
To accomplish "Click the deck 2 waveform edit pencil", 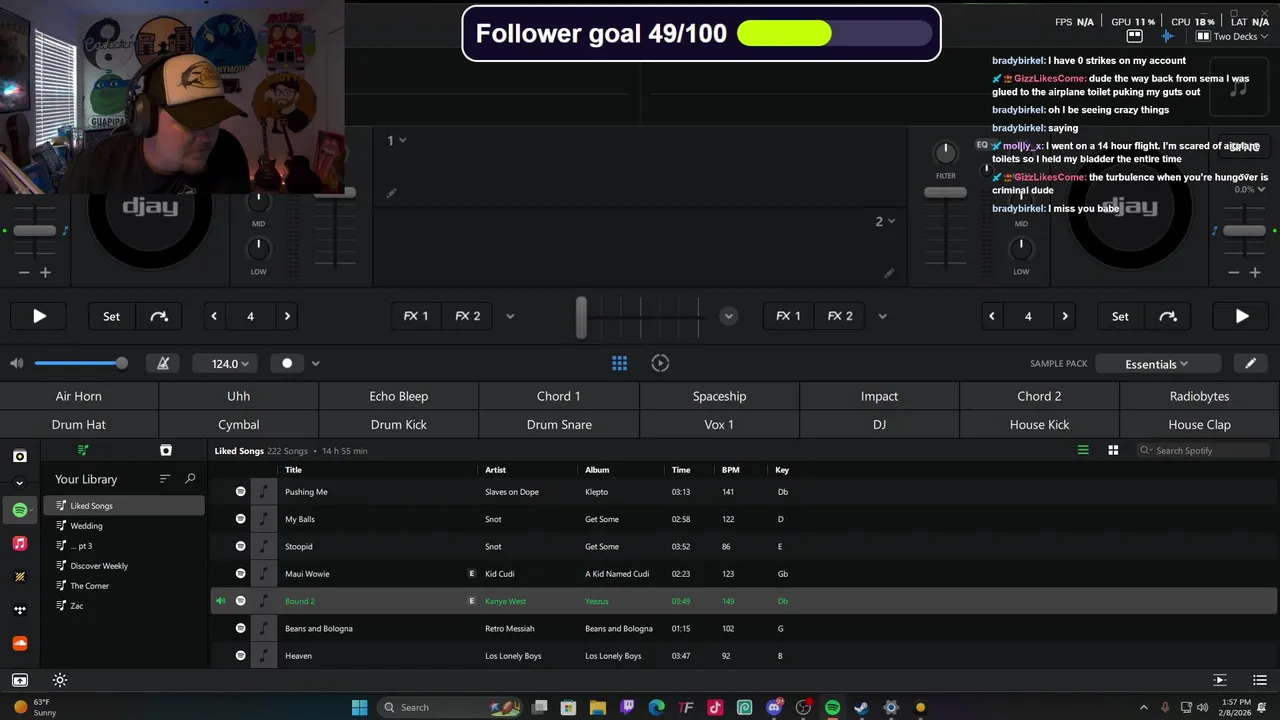I will [x=888, y=273].
